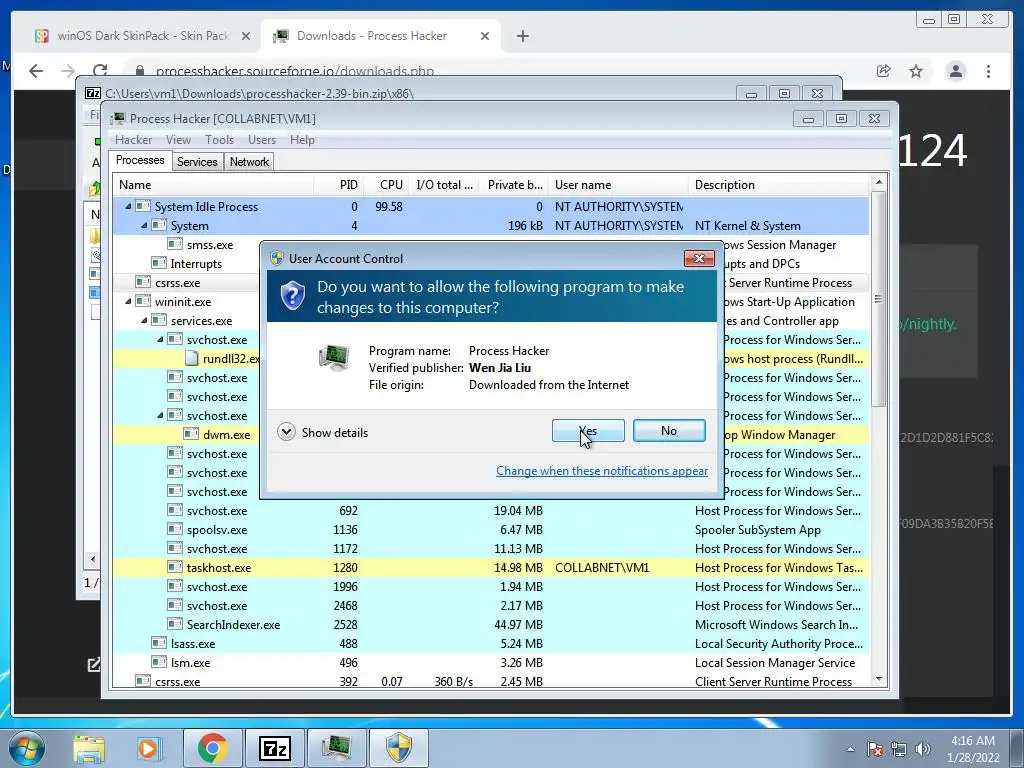Reload the page in Chrome
The width and height of the screenshot is (1024, 768).
pyautogui.click(x=100, y=71)
